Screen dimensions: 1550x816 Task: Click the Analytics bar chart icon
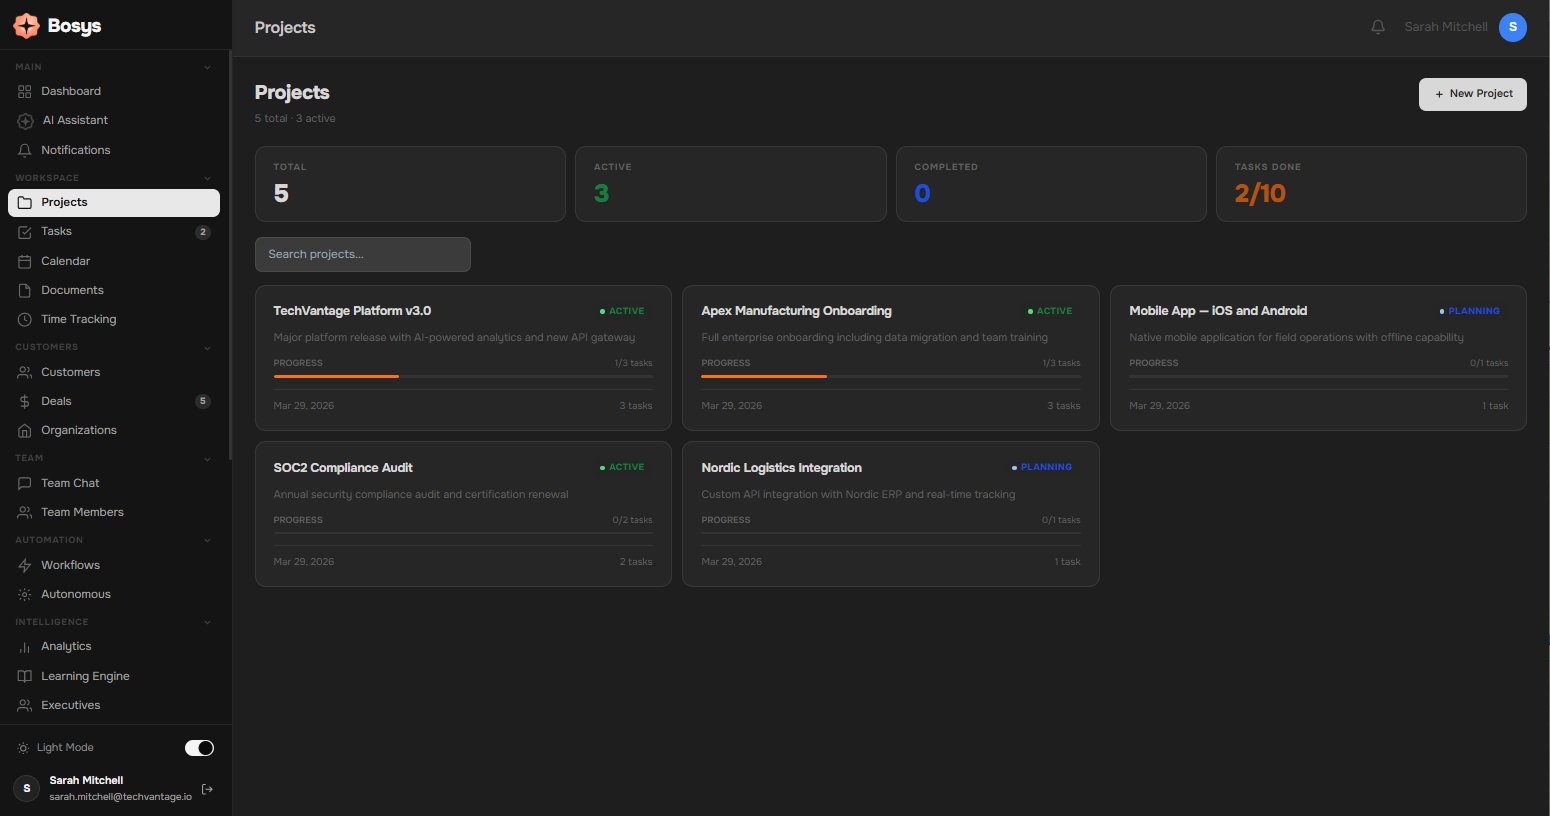pos(25,647)
